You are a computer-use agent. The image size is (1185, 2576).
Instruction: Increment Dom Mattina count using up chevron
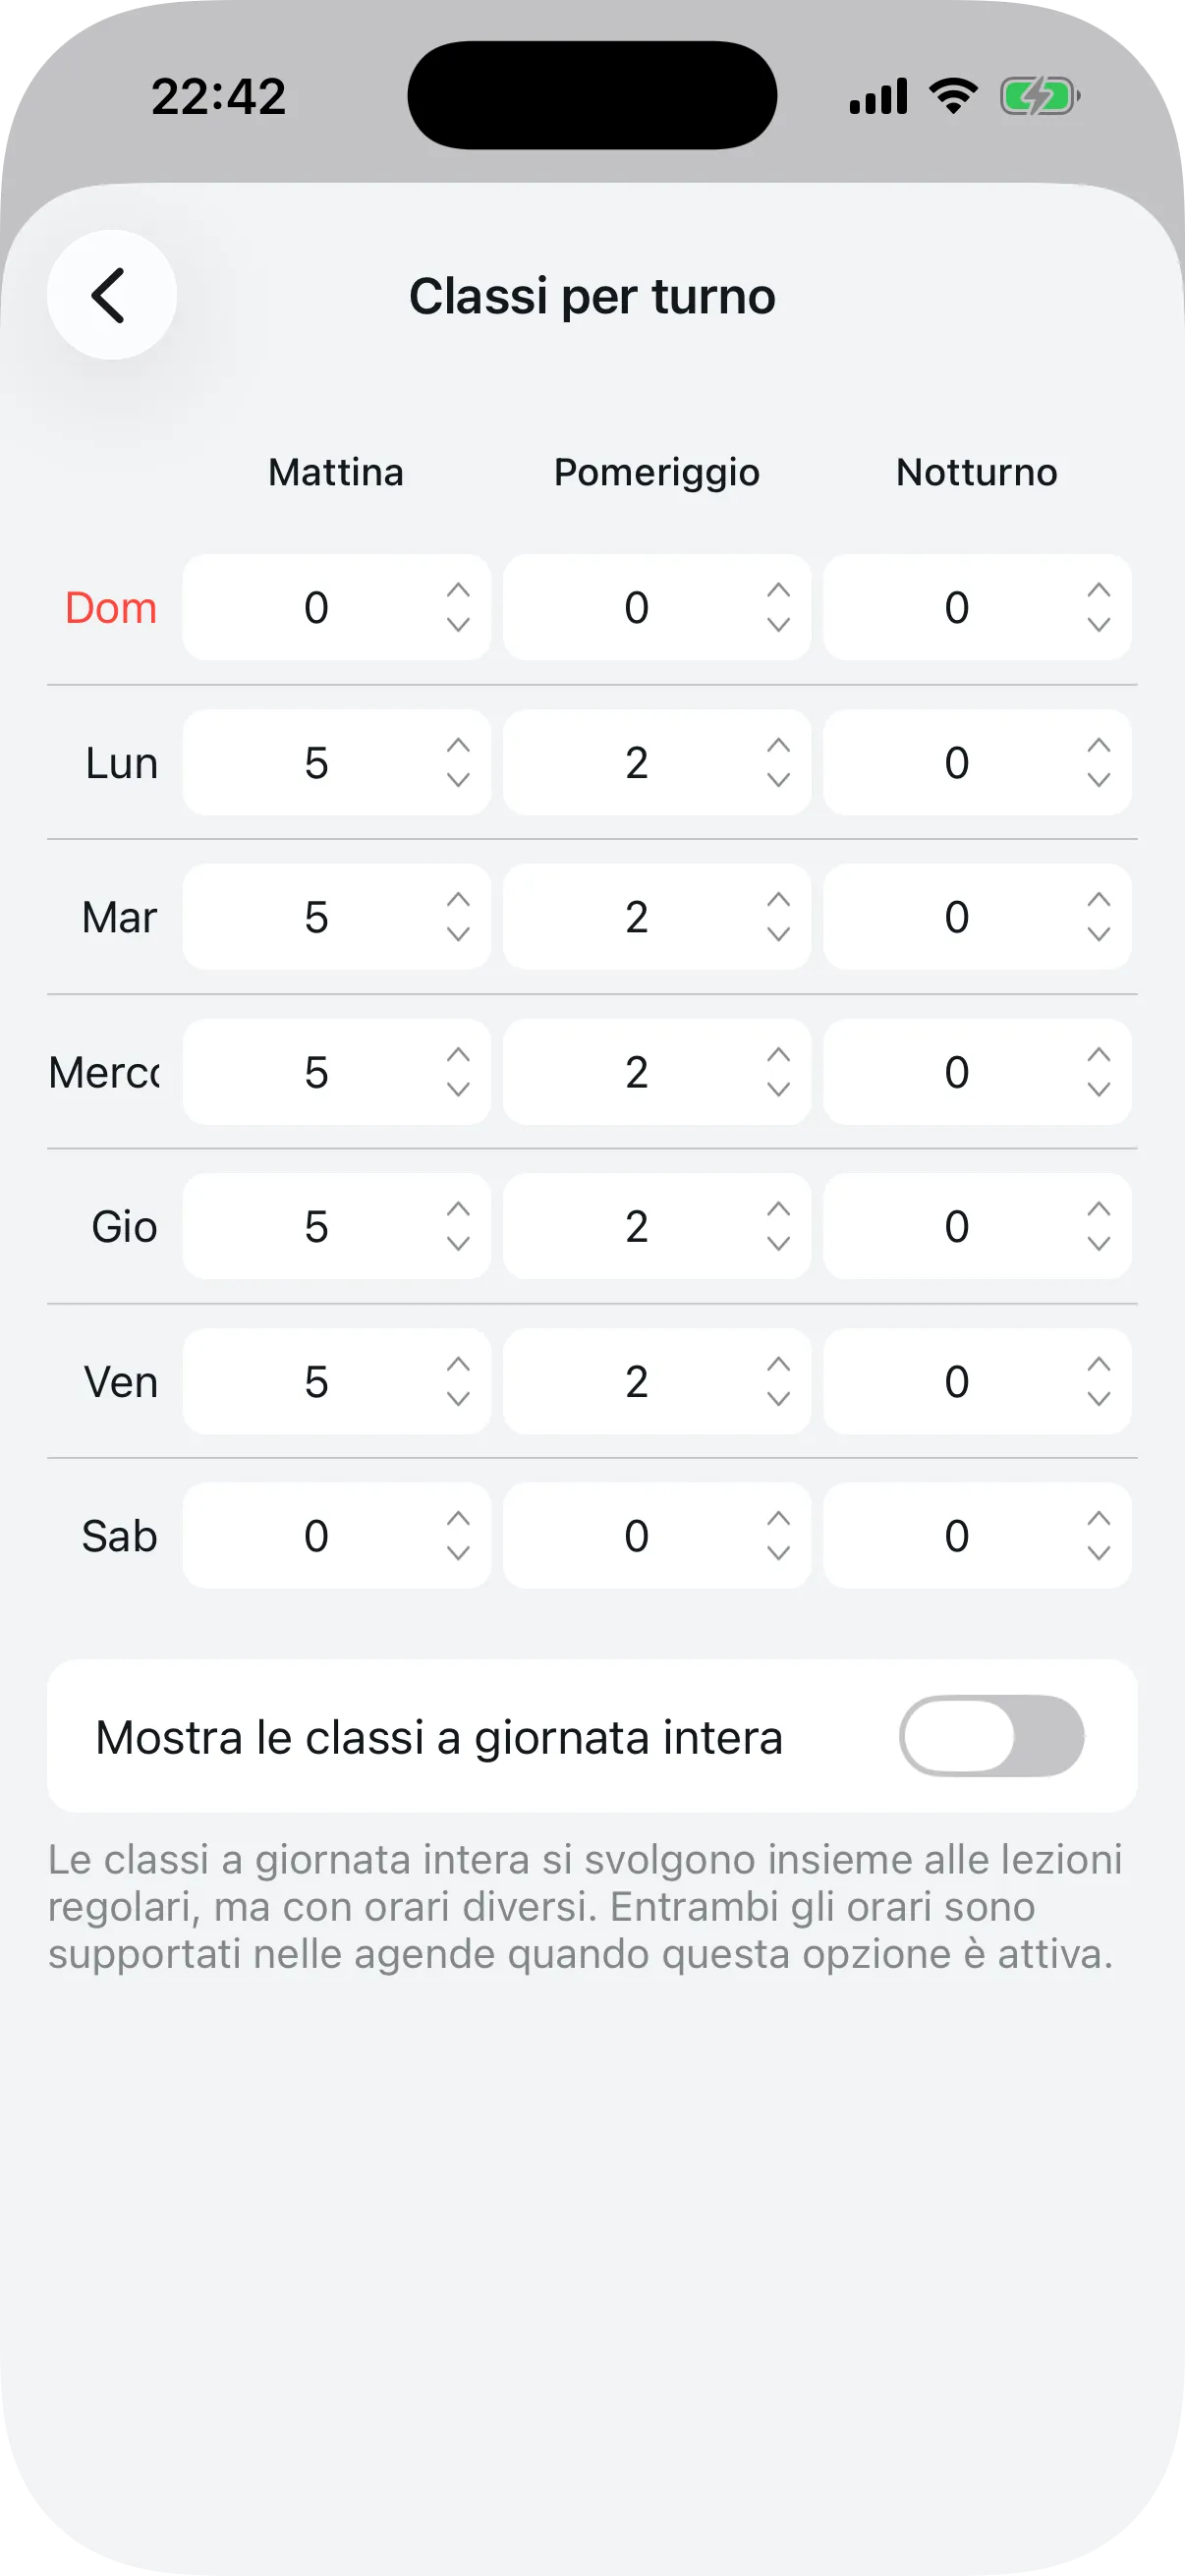pyautogui.click(x=458, y=590)
